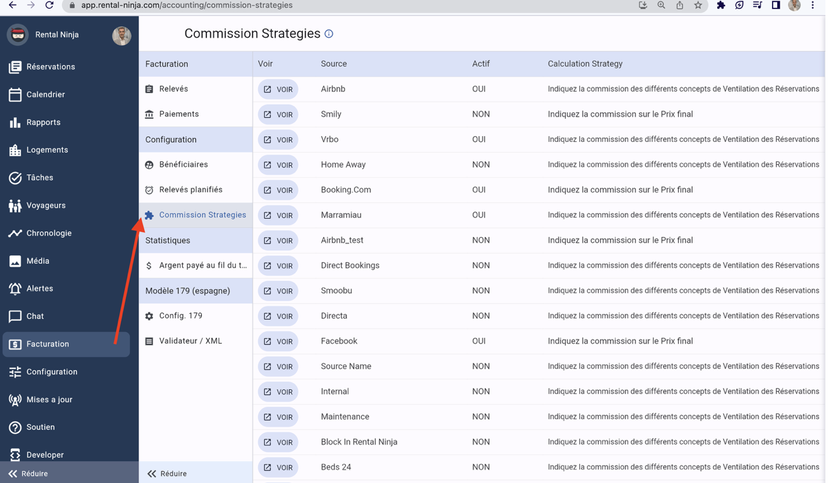Select Facturation in the main sidebar
Viewport: 828px width, 483px height.
tap(66, 344)
